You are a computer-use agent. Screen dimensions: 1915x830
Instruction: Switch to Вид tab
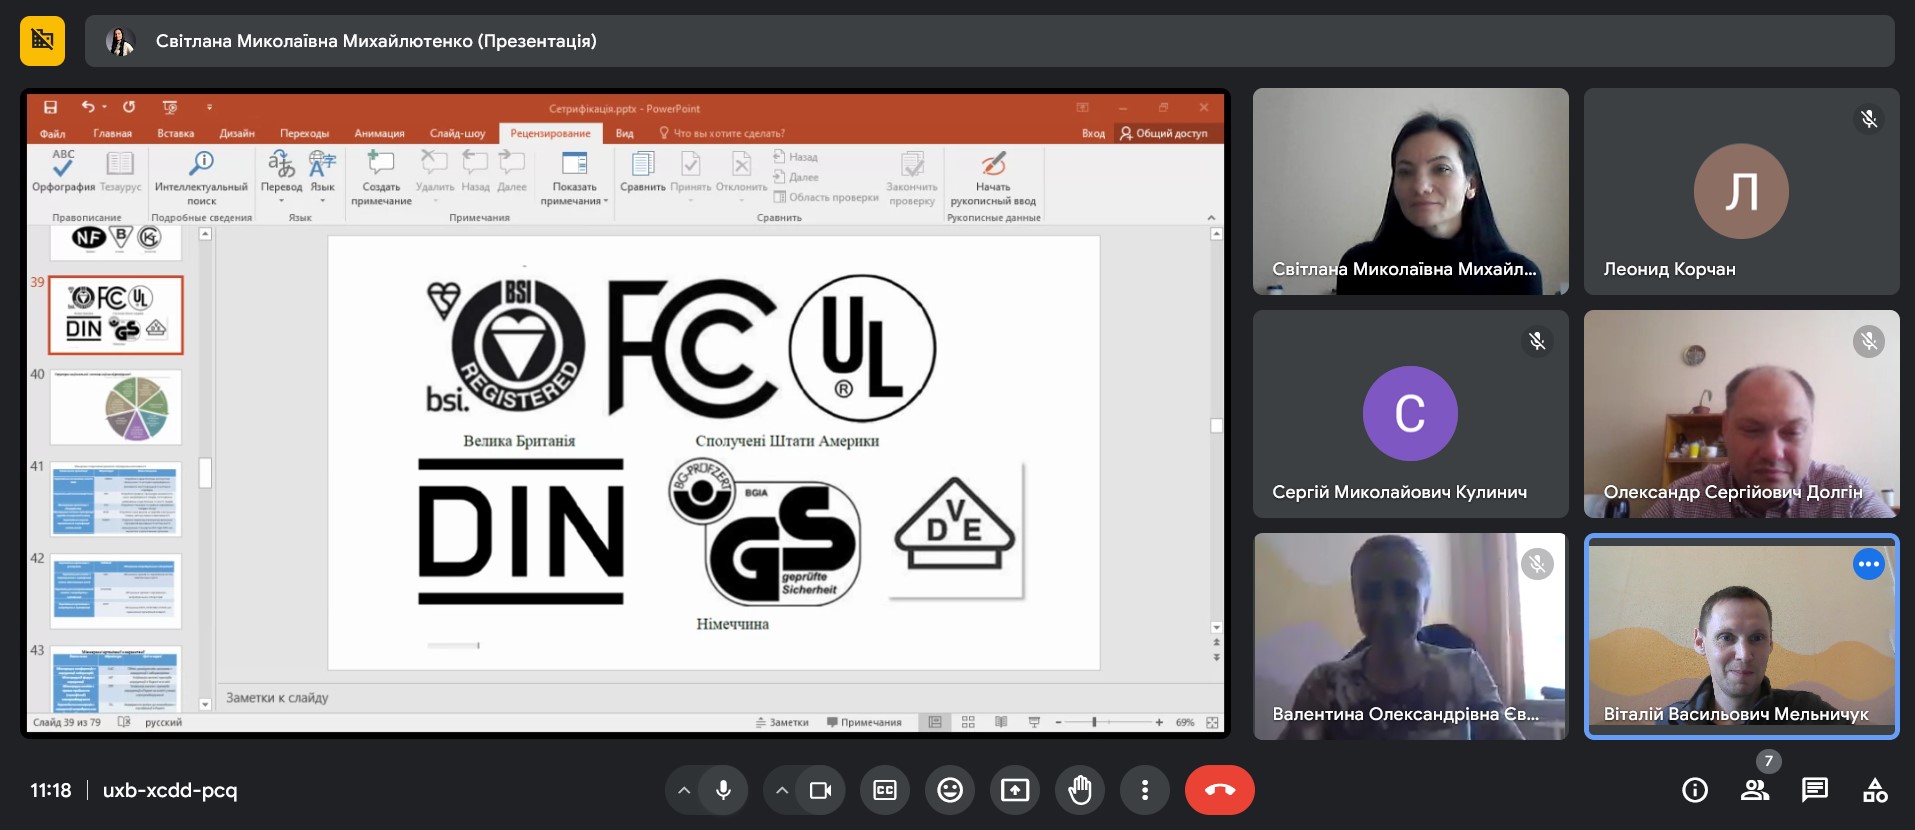[624, 133]
